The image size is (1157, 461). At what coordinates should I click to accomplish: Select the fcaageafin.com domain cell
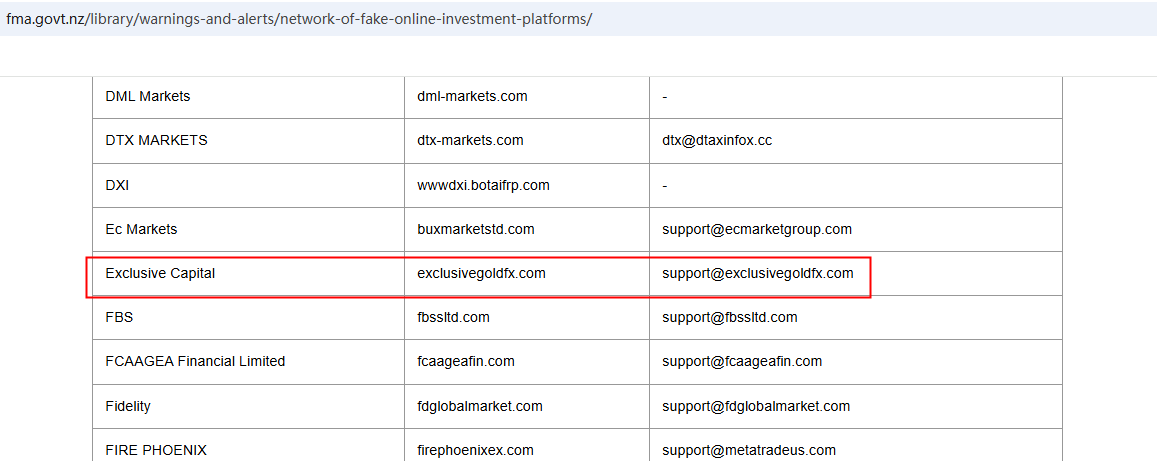click(x=527, y=361)
